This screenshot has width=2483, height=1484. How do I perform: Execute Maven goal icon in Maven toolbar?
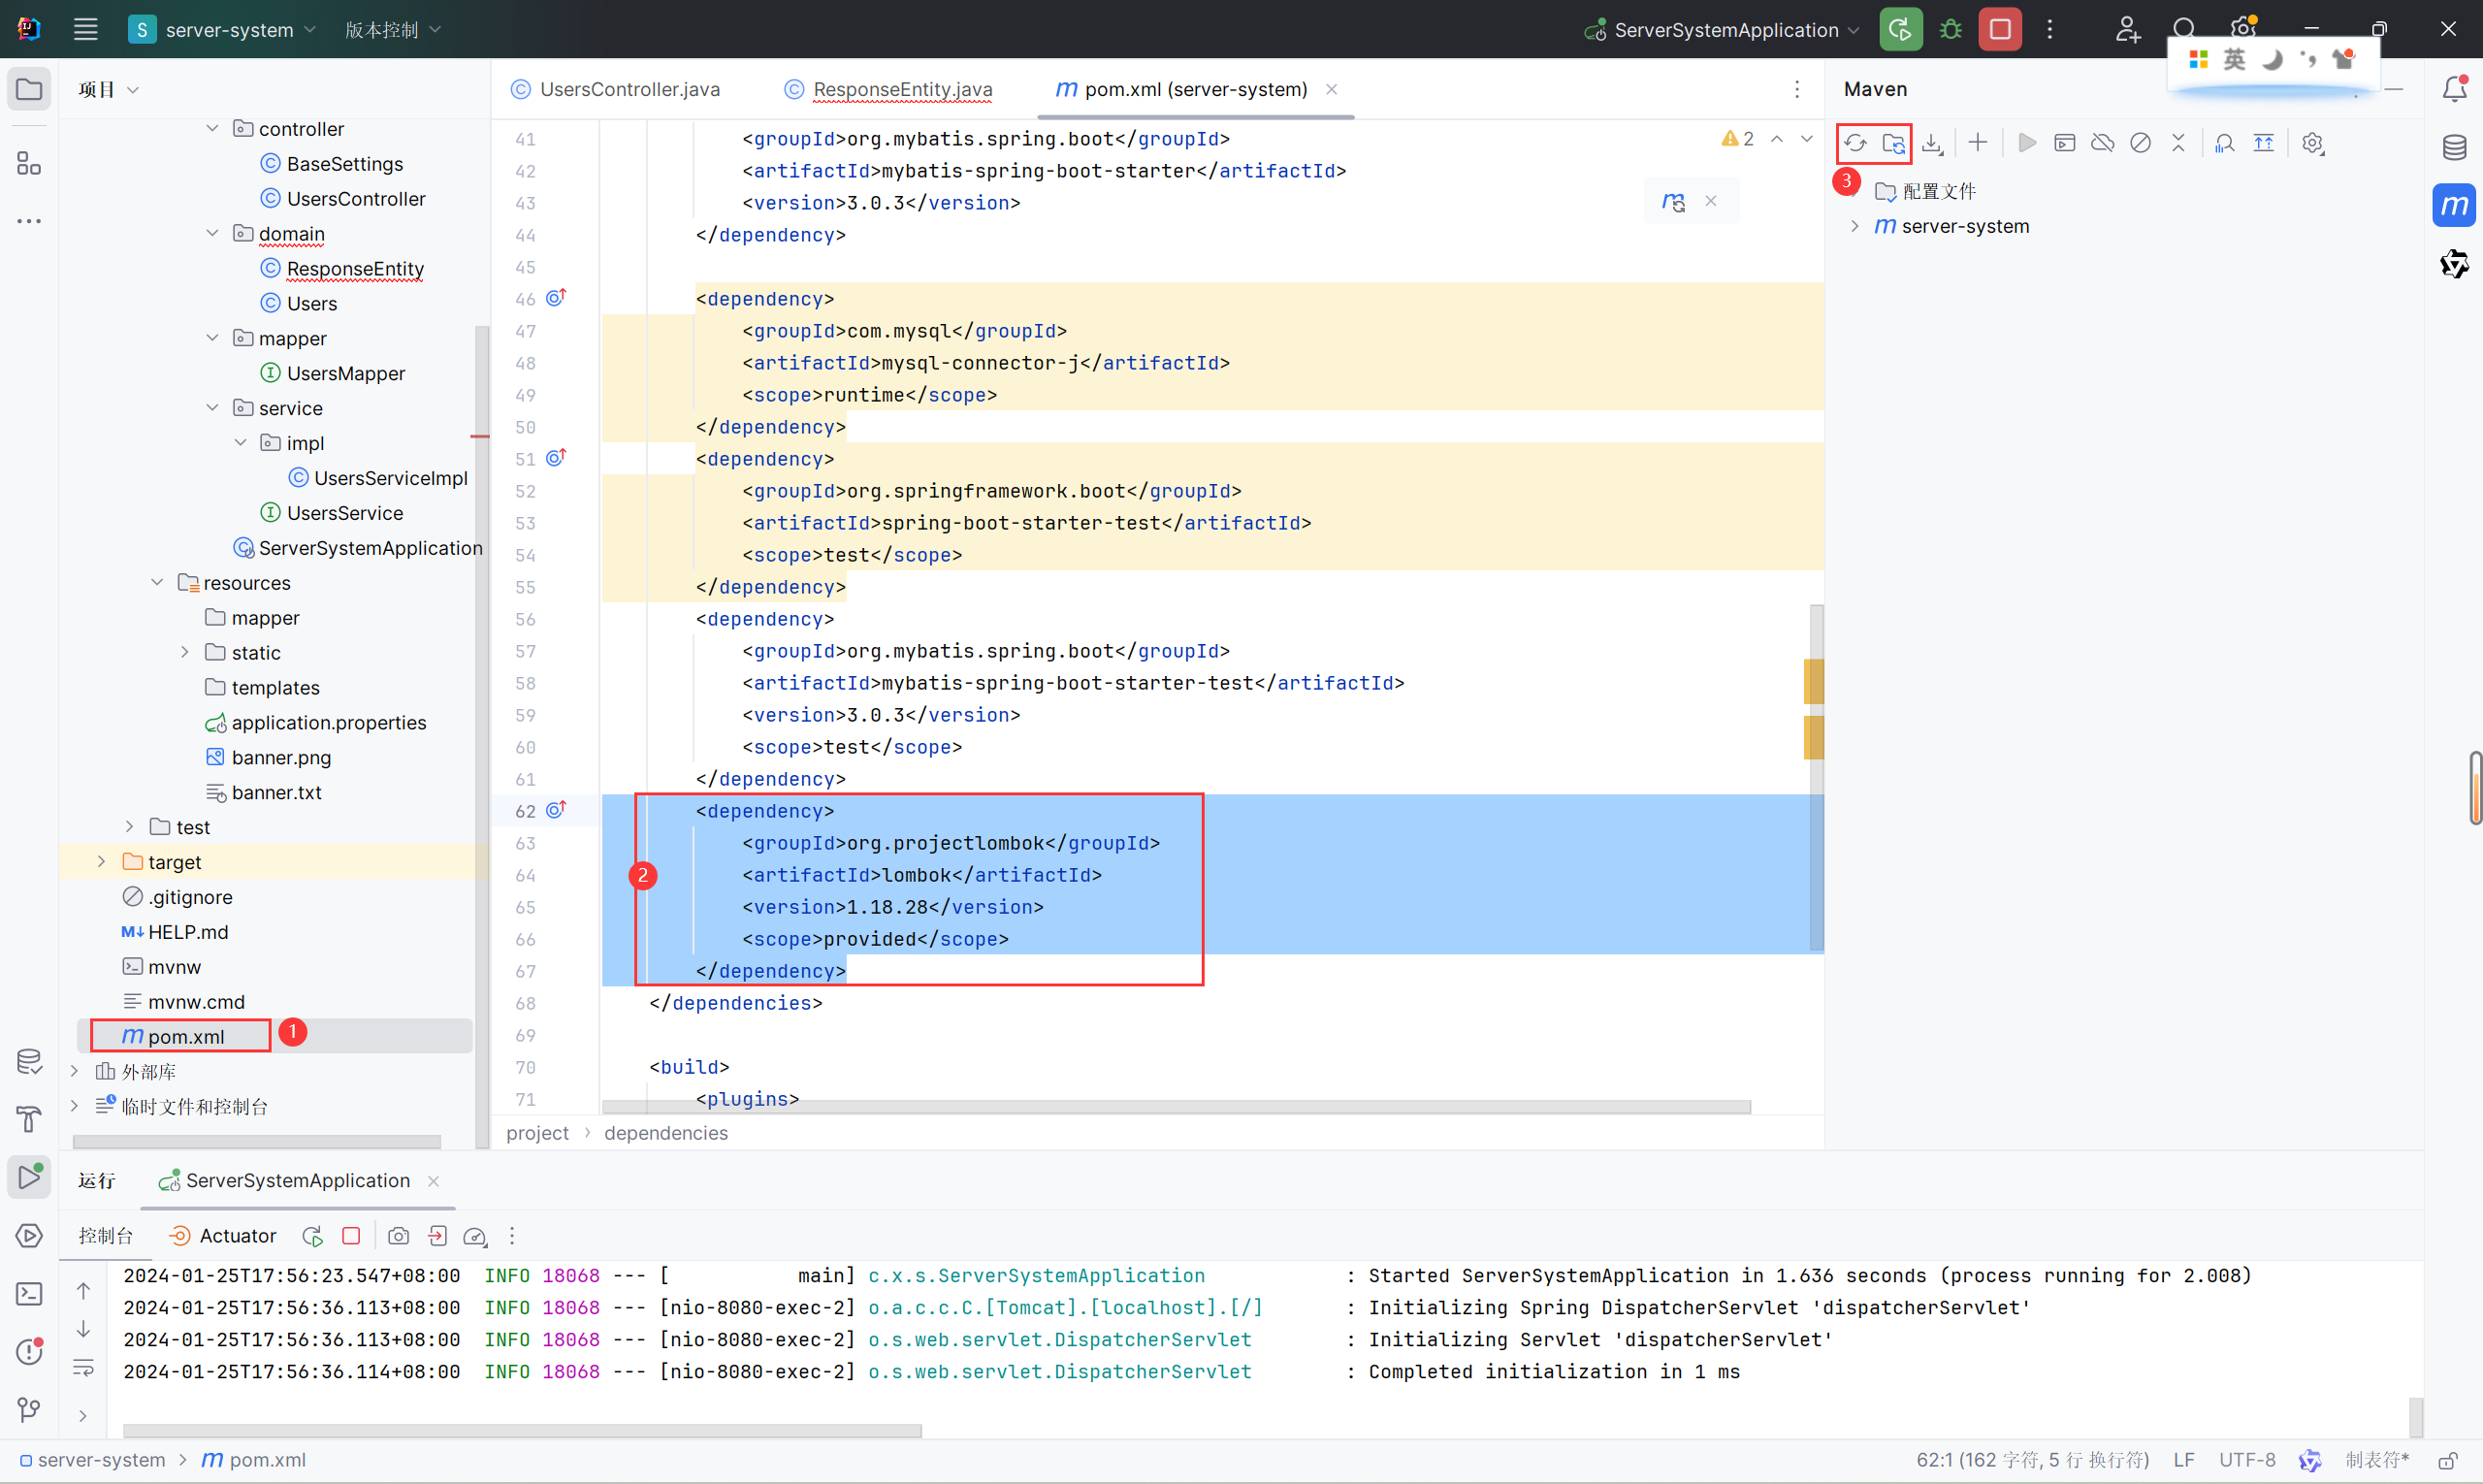click(2065, 143)
